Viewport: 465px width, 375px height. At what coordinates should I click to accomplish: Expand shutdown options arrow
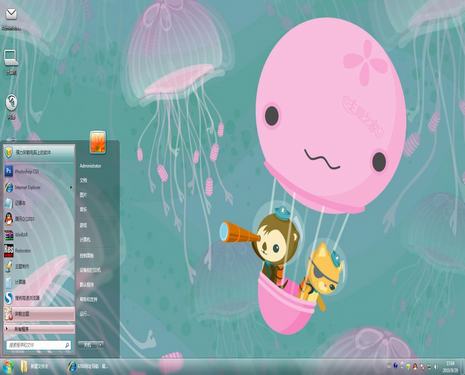[x=101, y=346]
